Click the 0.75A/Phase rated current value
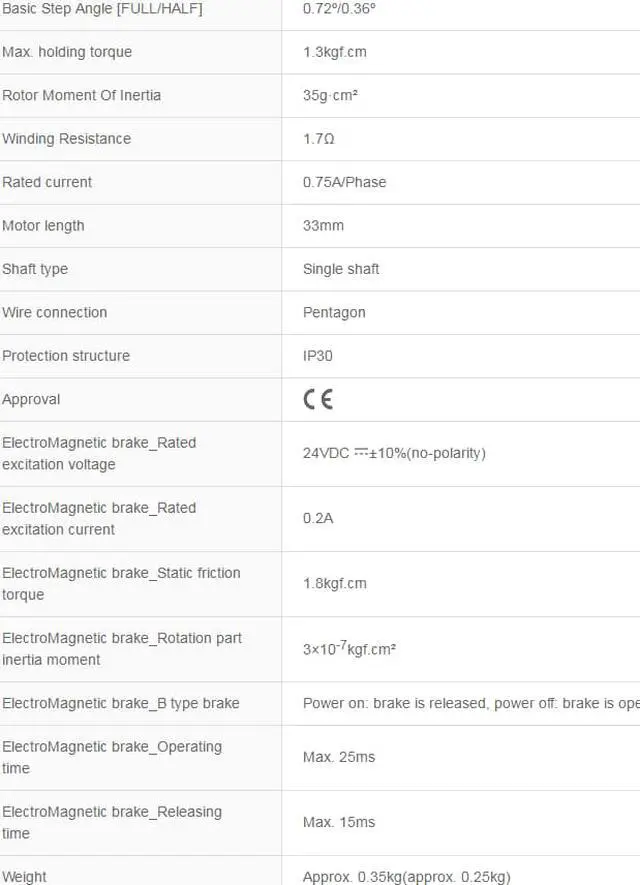 click(x=344, y=182)
